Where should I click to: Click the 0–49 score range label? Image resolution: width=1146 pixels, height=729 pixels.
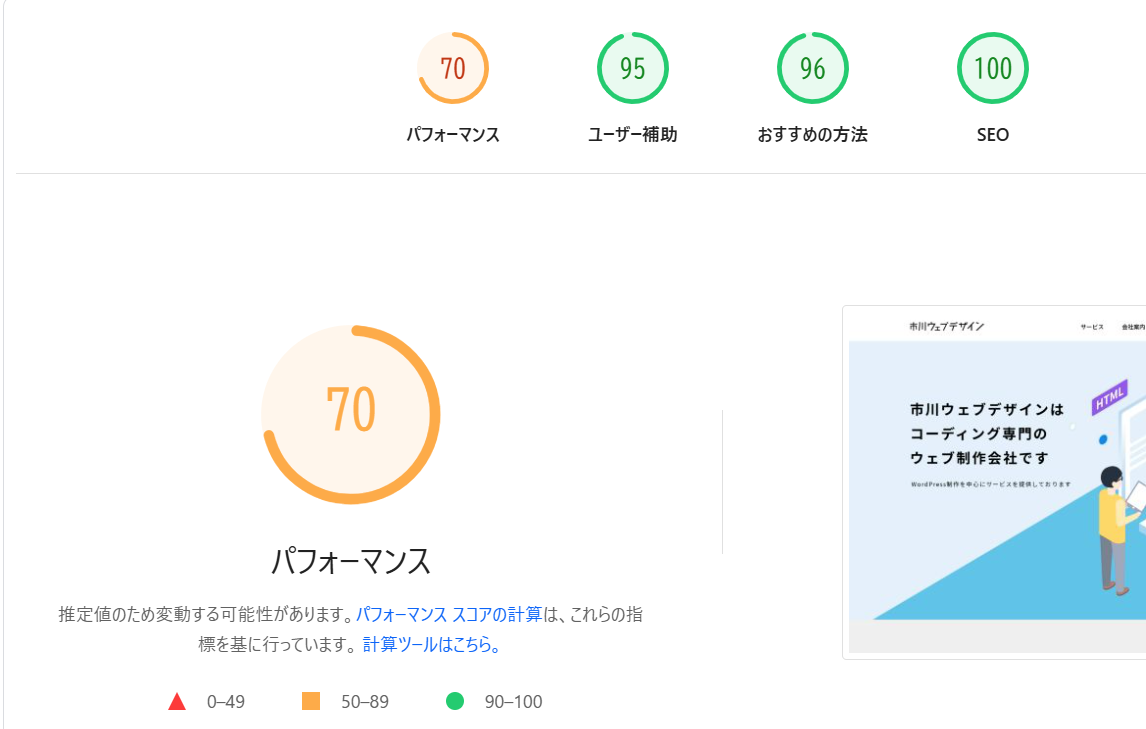click(x=226, y=702)
